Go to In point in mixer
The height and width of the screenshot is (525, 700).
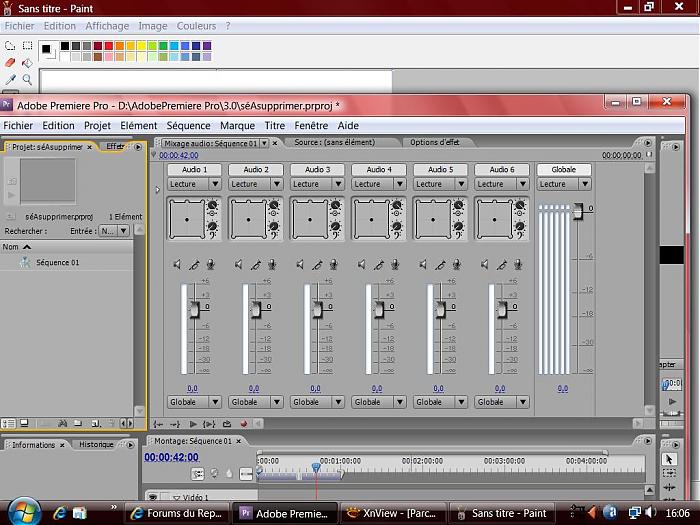coord(158,424)
